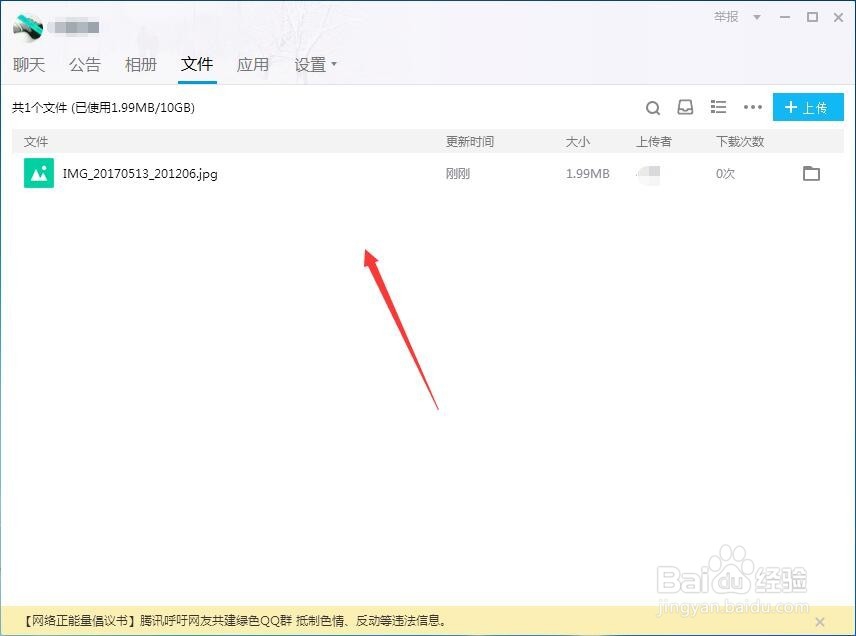Click the plus upload icon in the blue button
856x636 pixels.
tap(789, 107)
